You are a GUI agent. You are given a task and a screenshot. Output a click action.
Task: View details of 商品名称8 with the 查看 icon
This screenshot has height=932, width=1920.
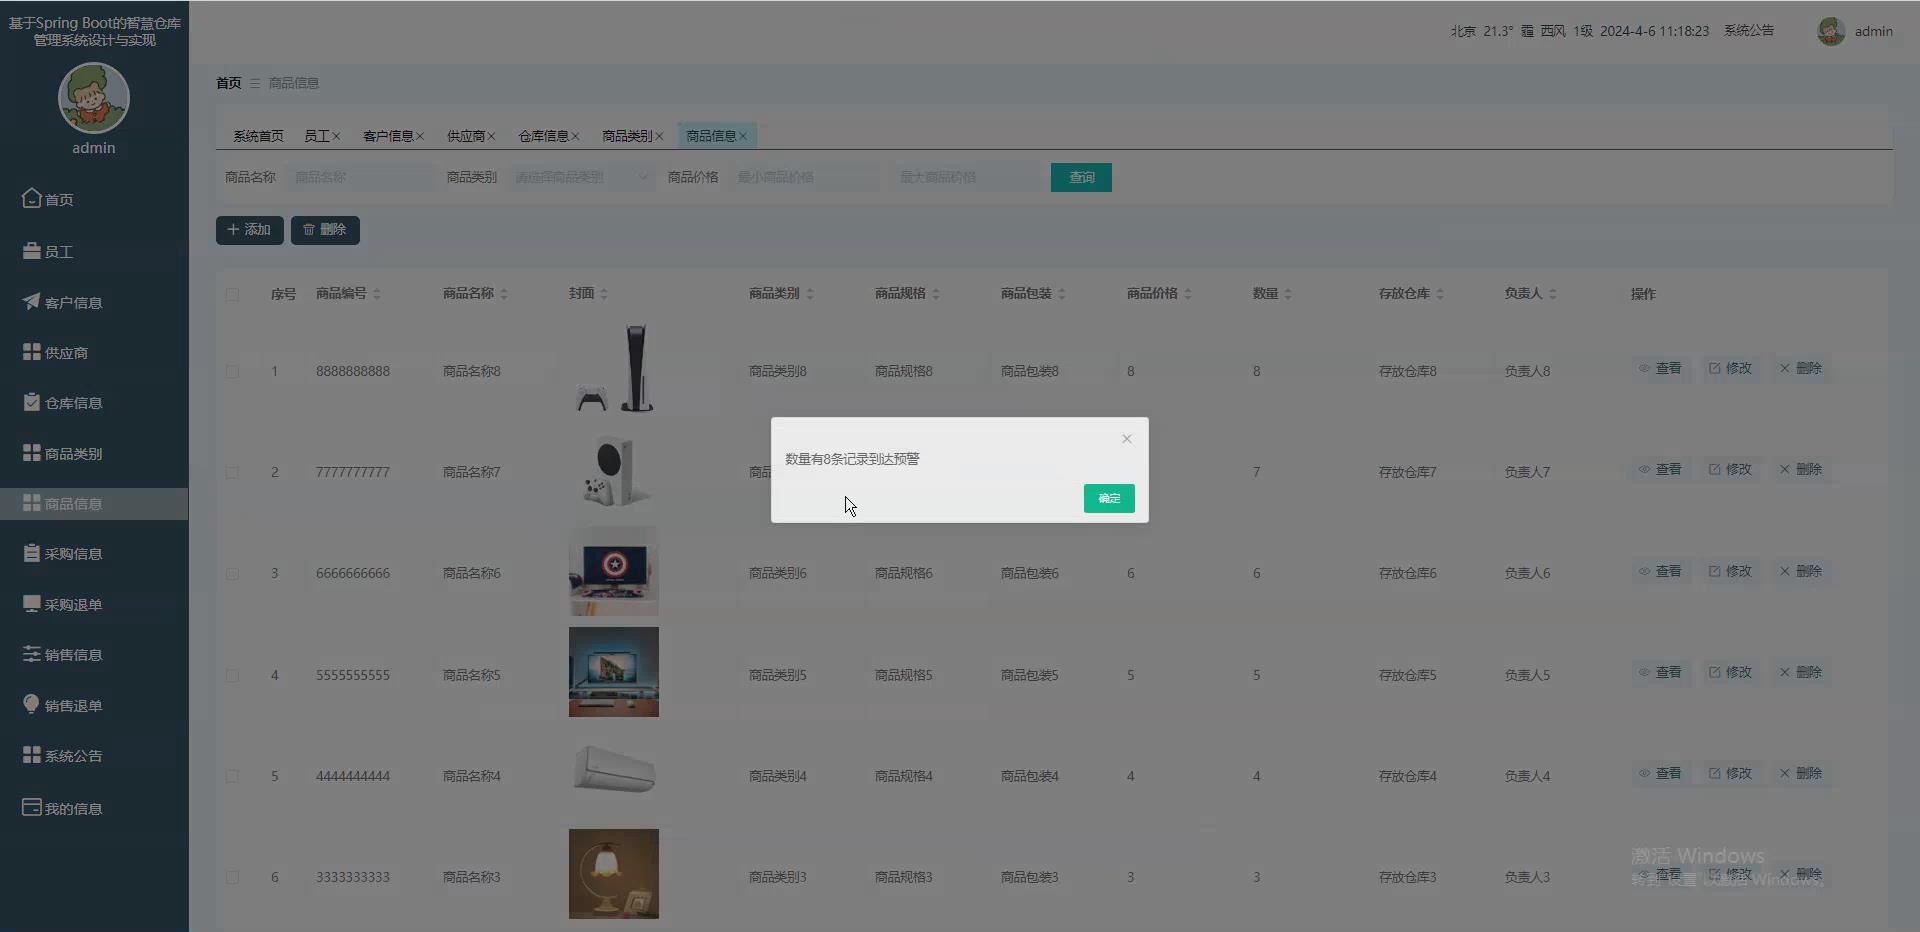pos(1659,368)
